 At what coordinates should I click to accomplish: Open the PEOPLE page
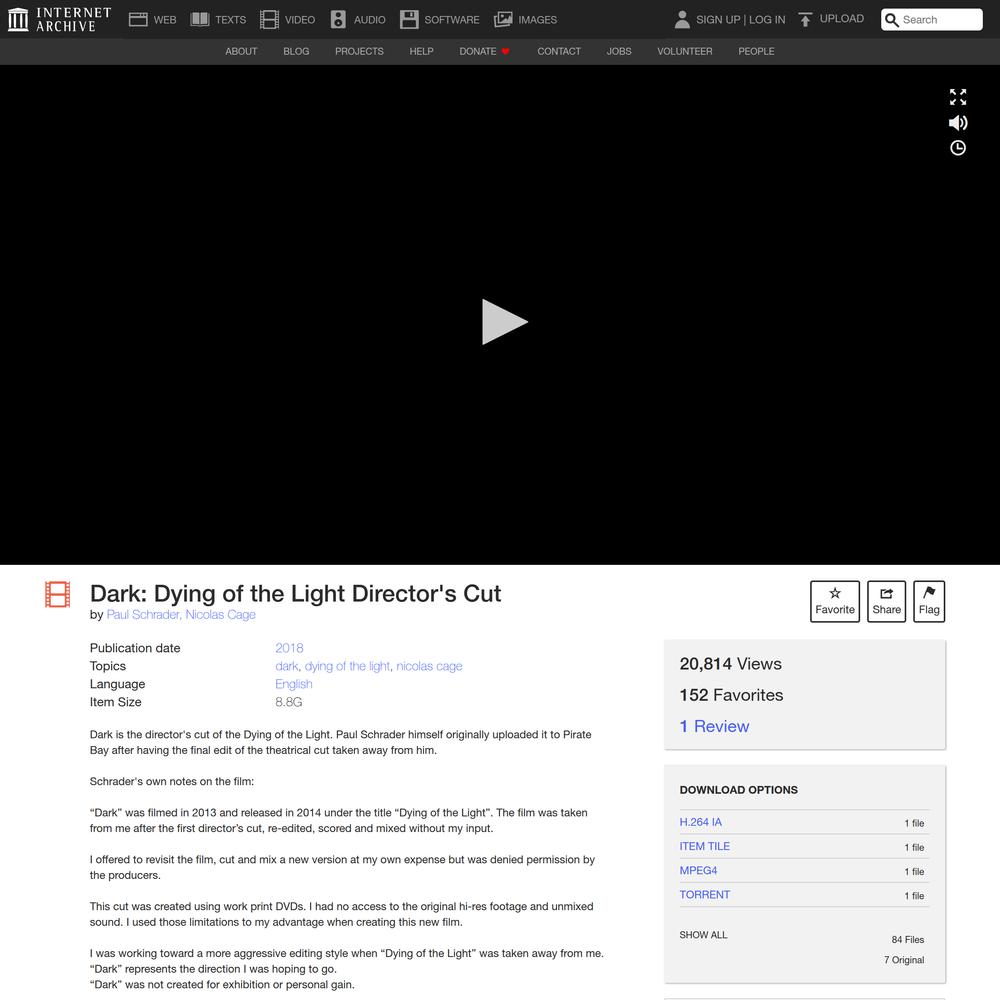tap(756, 52)
